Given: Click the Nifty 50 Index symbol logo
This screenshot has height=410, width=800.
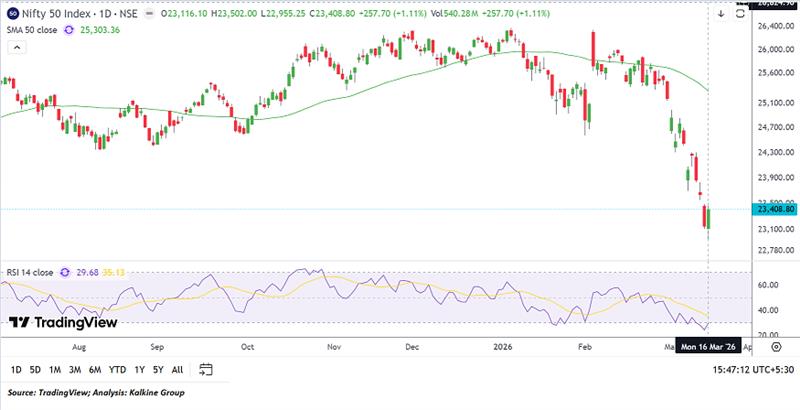Looking at the screenshot, I should (11, 13).
